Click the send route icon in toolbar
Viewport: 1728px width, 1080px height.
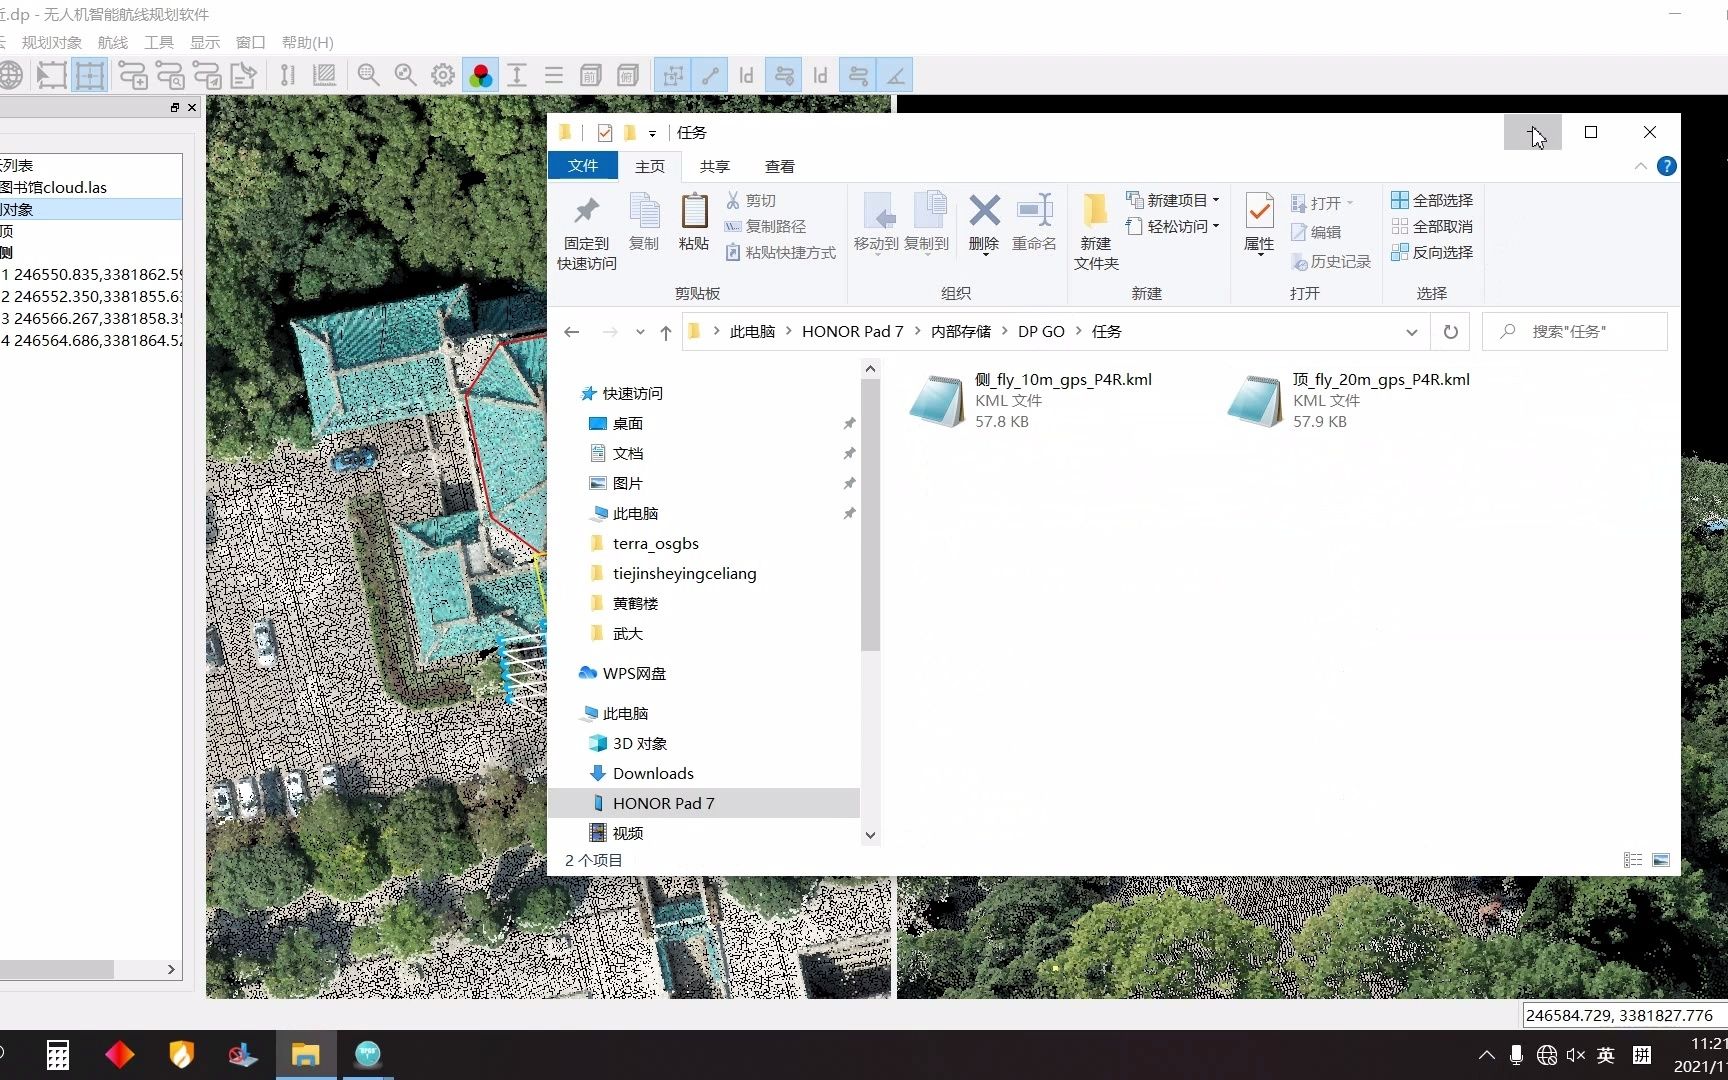[207, 75]
